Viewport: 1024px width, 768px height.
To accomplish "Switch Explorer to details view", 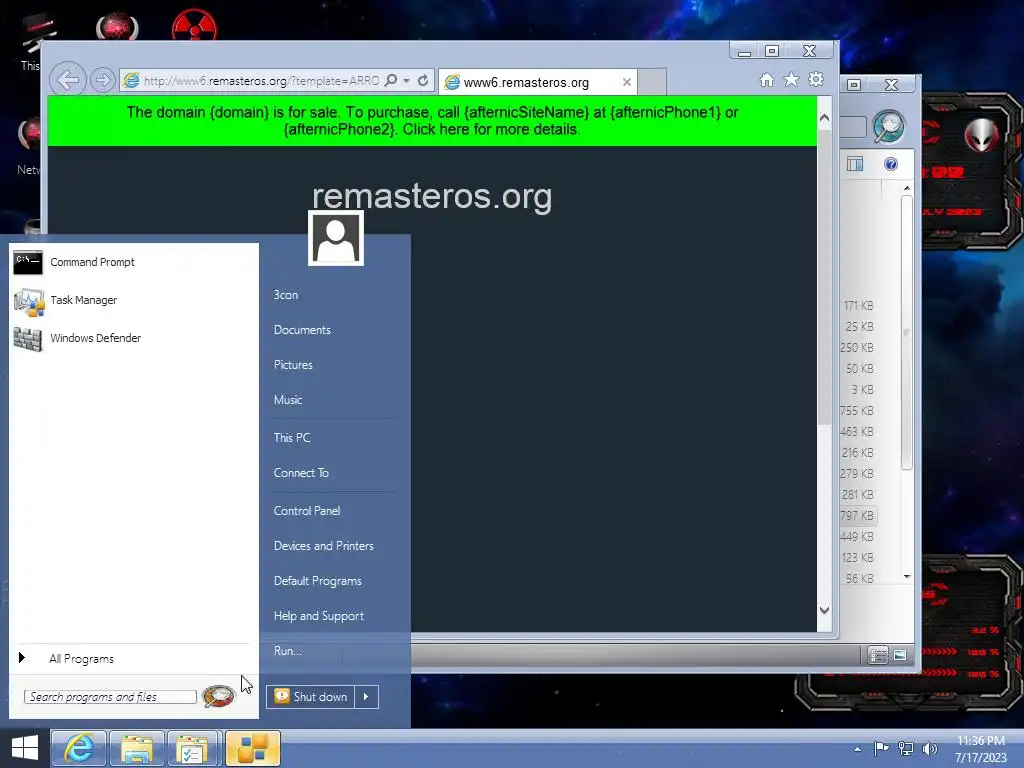I will [x=878, y=655].
